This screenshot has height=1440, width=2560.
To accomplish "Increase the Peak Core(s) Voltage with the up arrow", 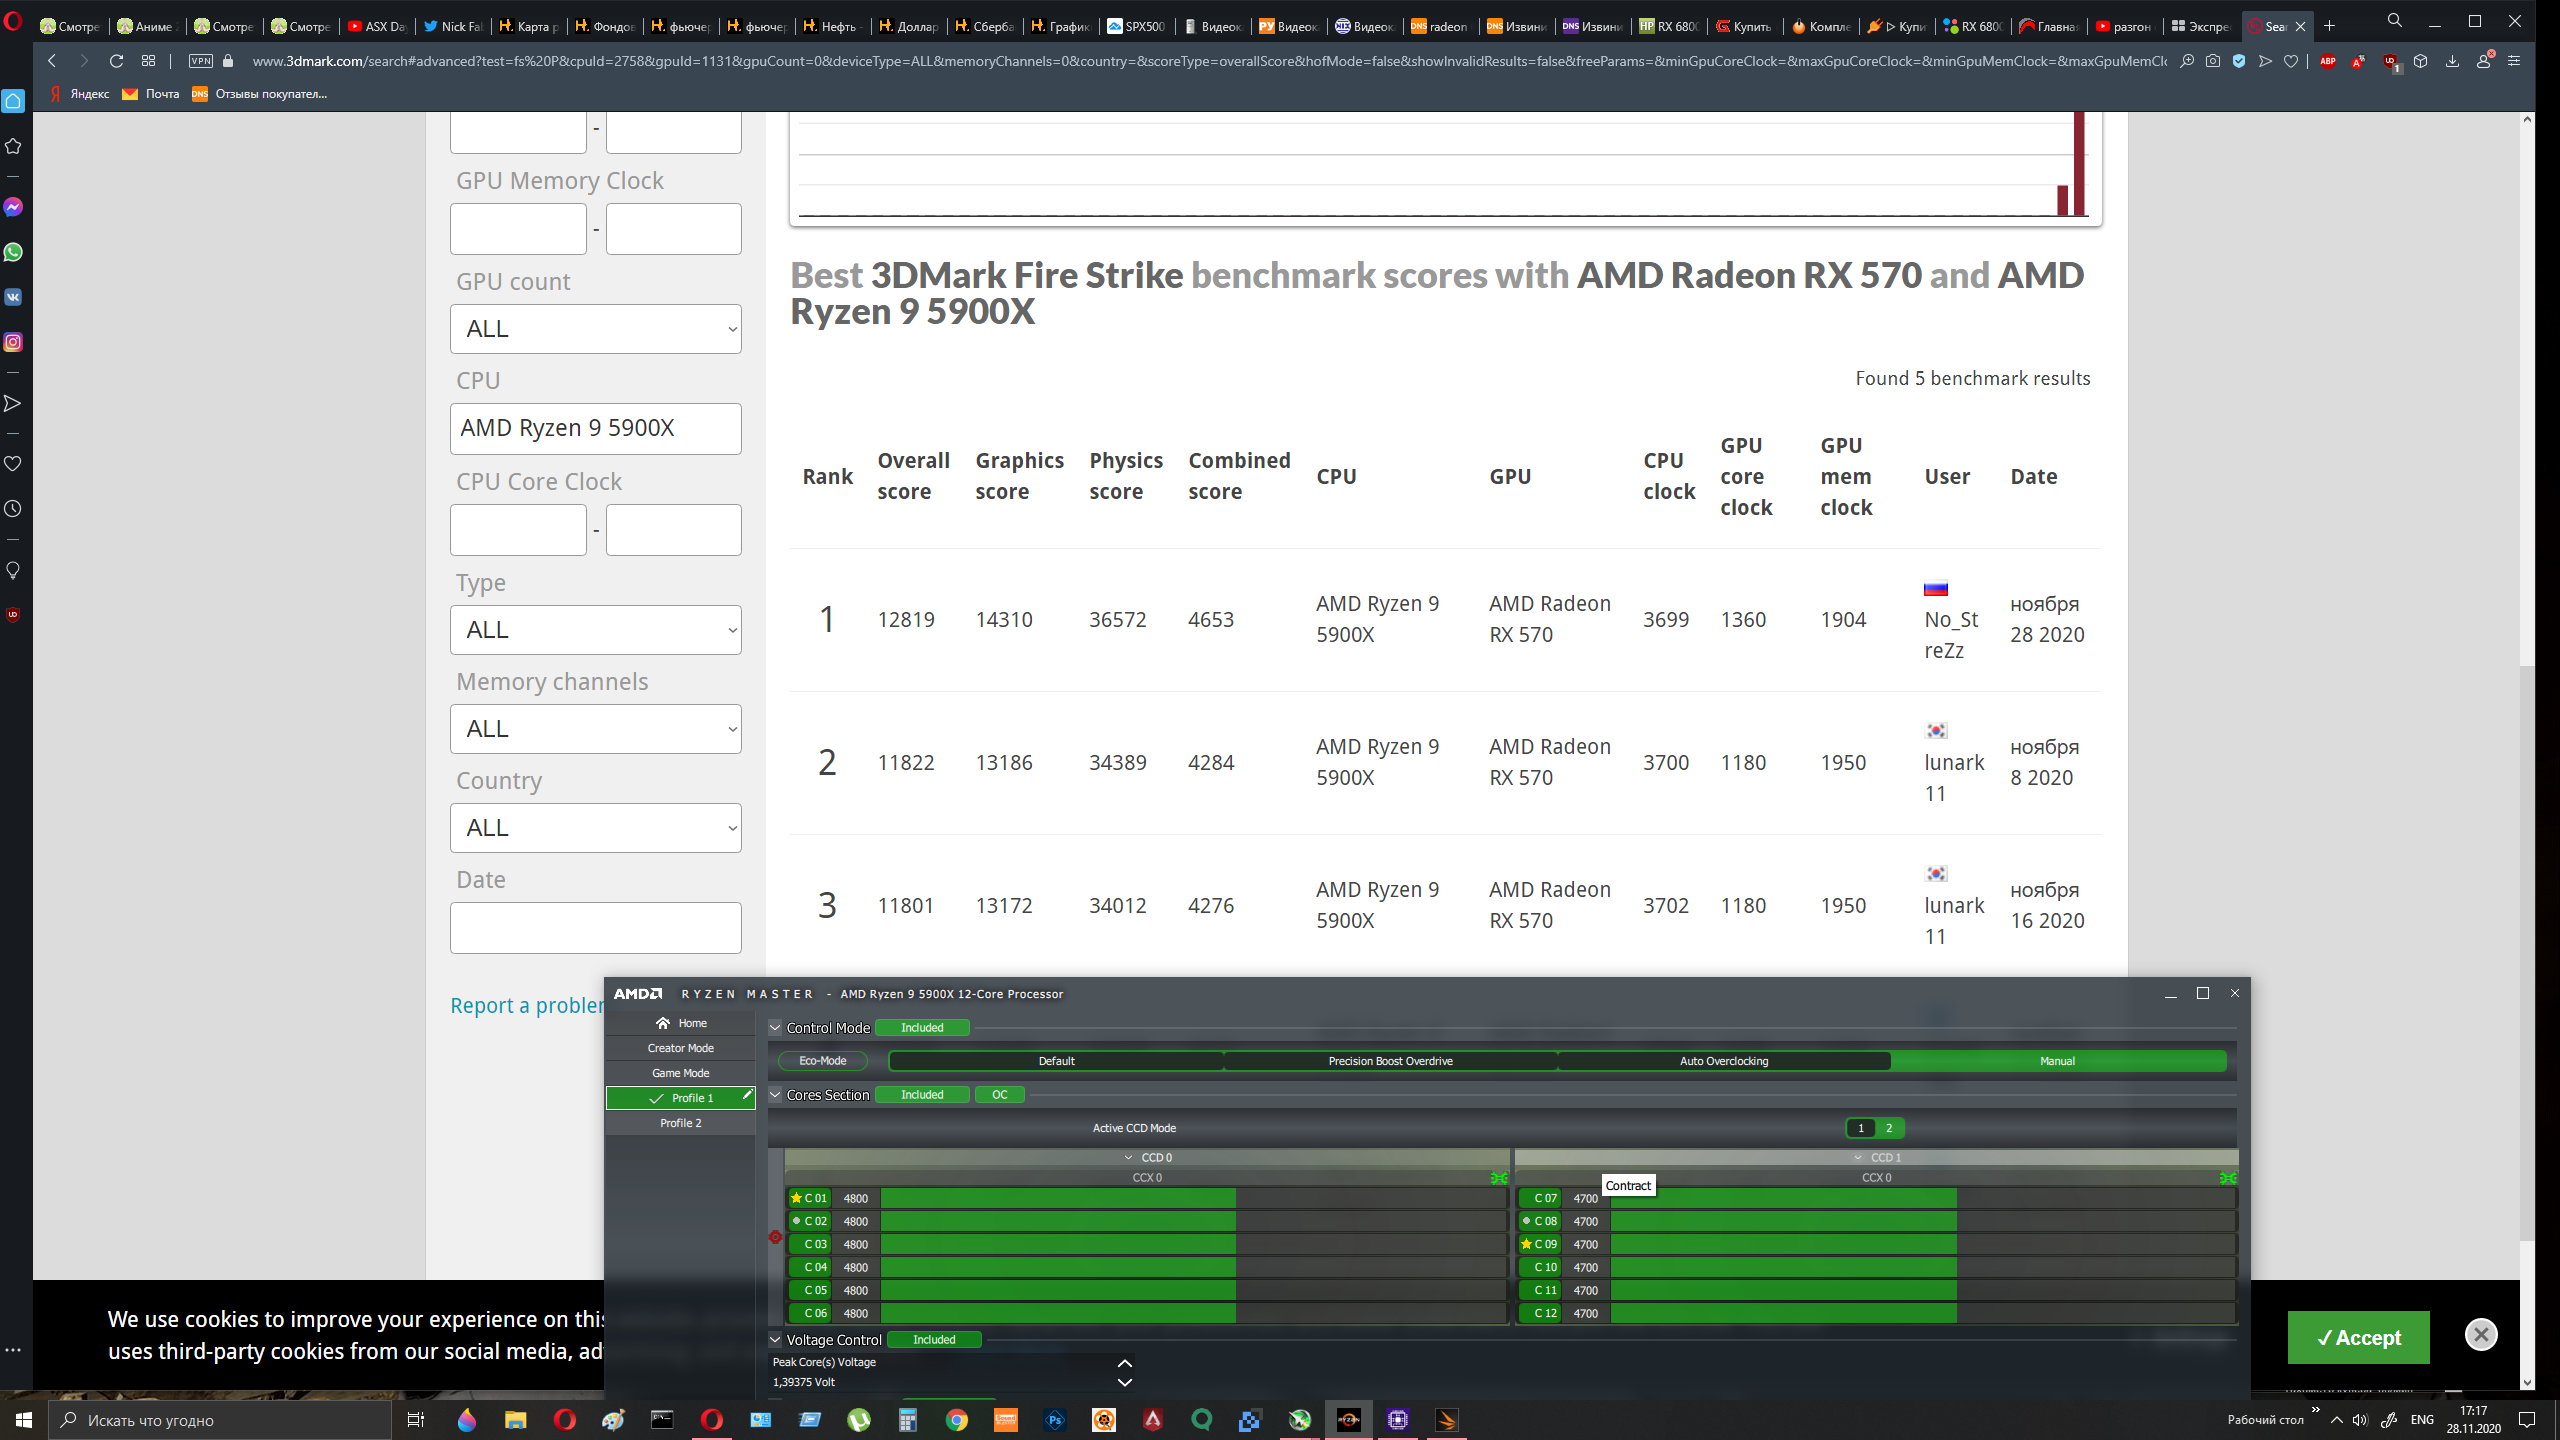I will tap(1124, 1363).
